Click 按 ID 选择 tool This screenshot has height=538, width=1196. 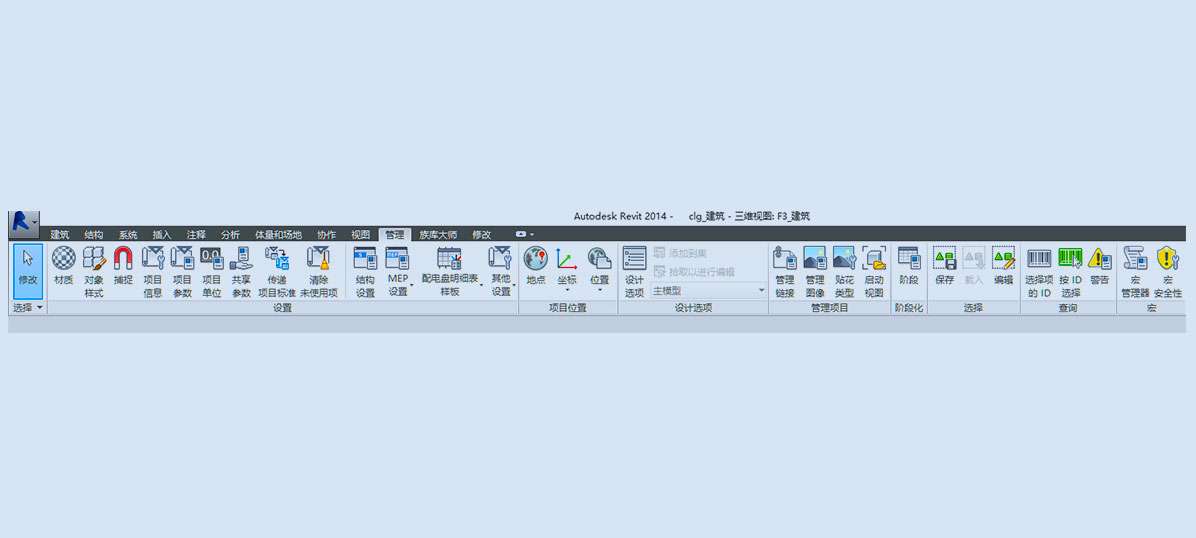pyautogui.click(x=1070, y=272)
